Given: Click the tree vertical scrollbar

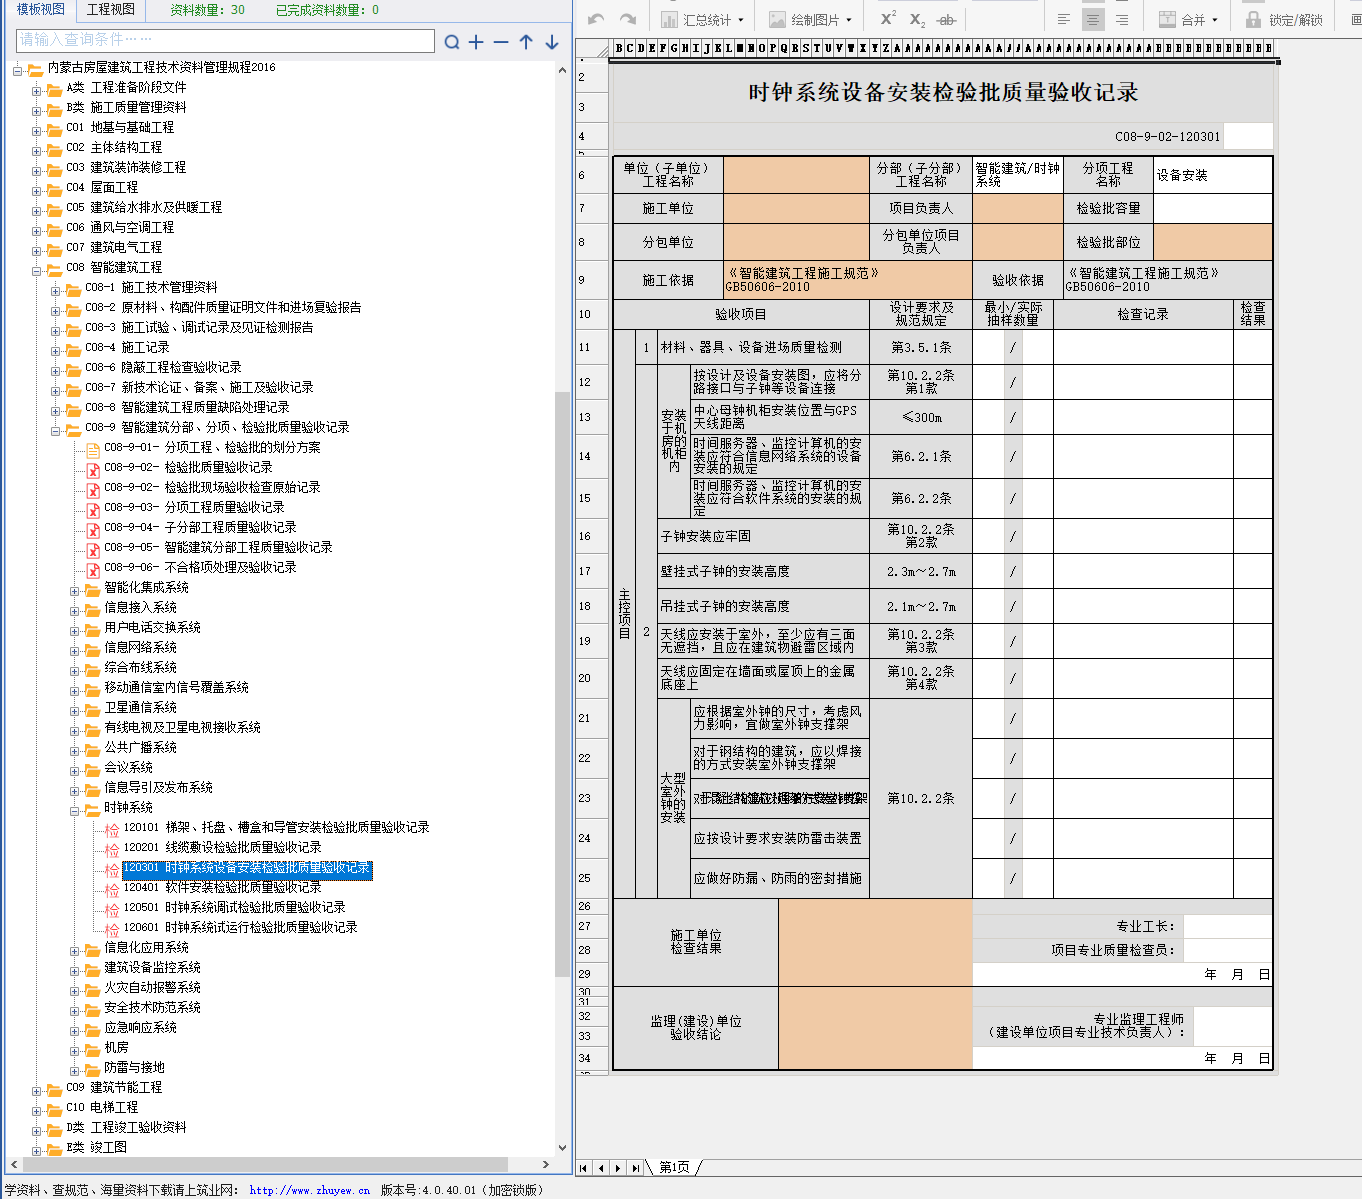Looking at the screenshot, I should tap(562, 685).
